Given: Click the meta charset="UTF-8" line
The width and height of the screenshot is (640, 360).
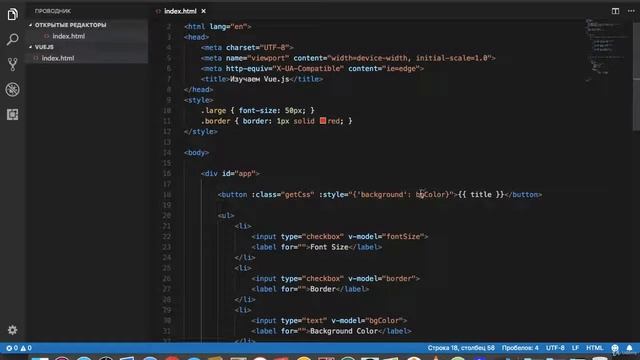Looking at the screenshot, I should point(247,48).
